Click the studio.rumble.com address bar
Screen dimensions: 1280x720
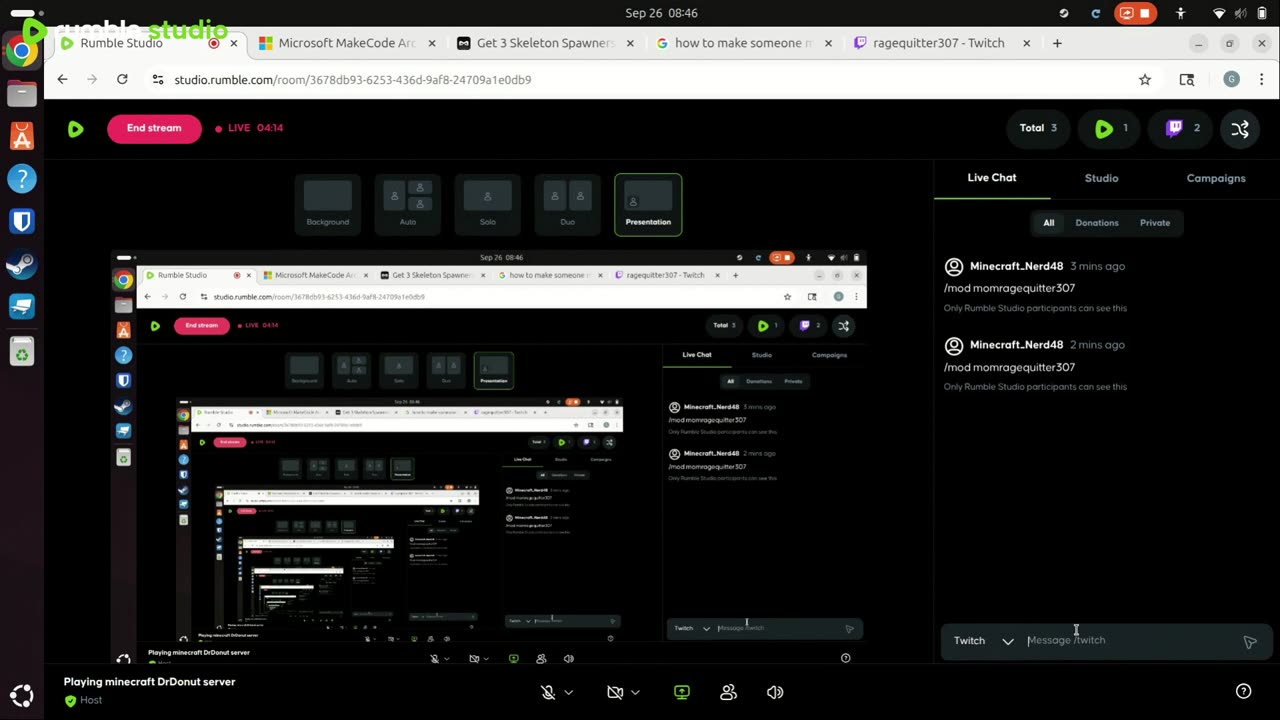click(640, 79)
